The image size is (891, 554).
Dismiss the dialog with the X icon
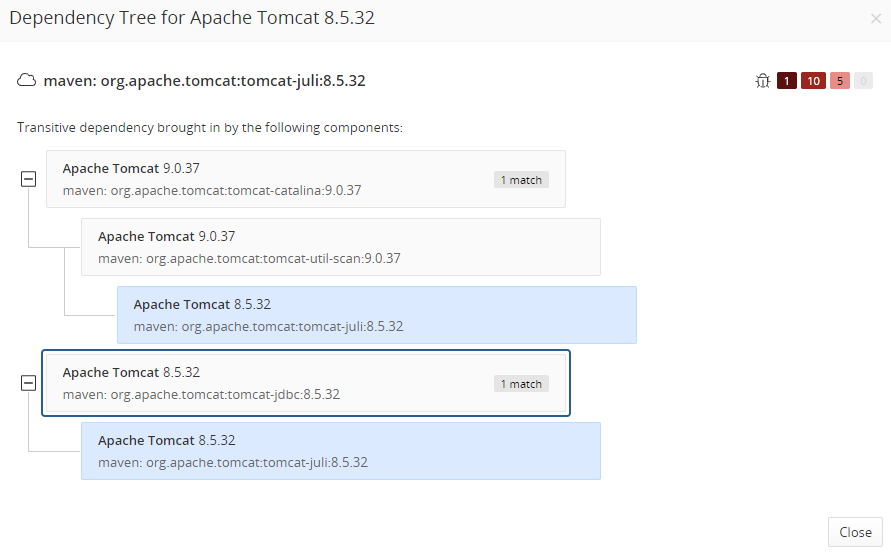click(876, 19)
